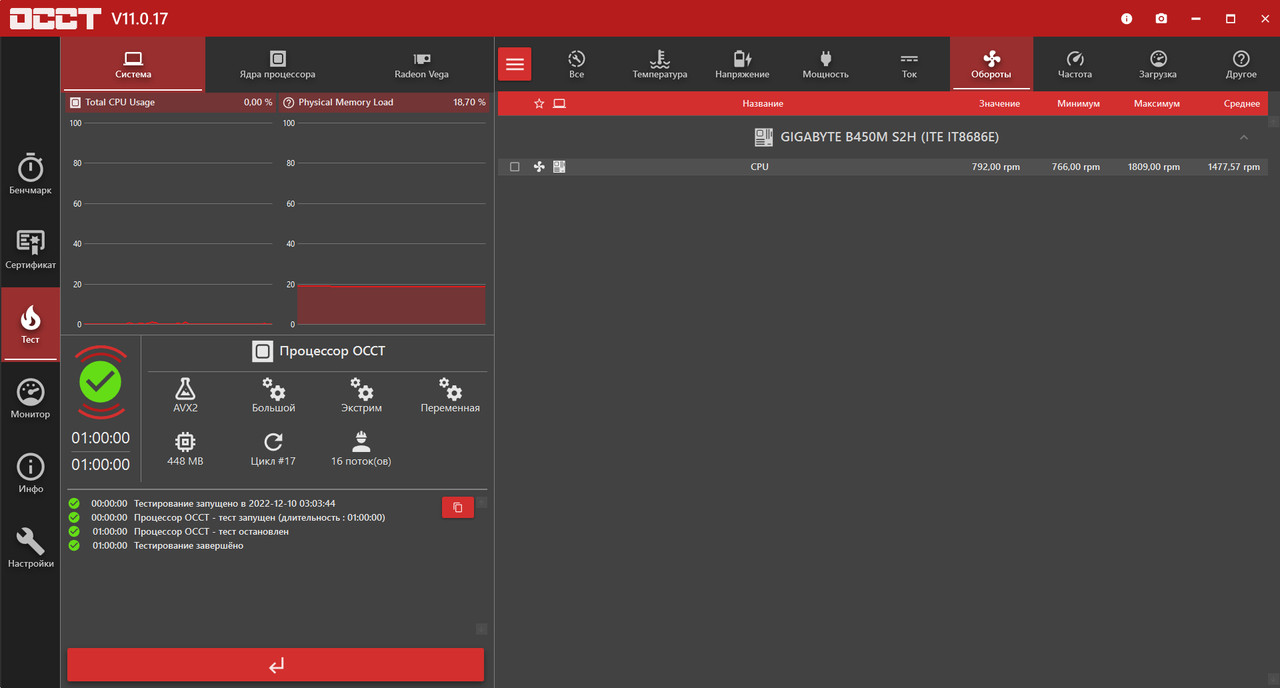Click the log scroll-up arrow
This screenshot has height=688, width=1280.
click(x=481, y=502)
